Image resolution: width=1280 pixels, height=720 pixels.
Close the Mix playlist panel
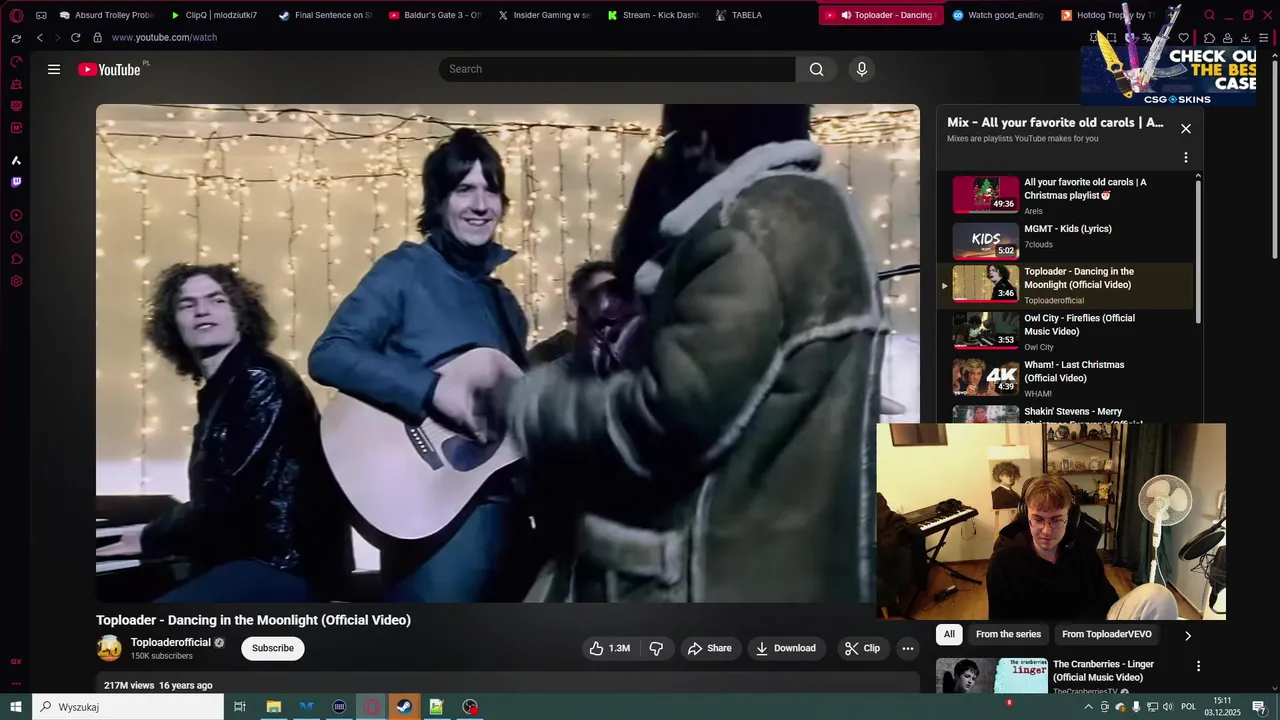point(1186,128)
